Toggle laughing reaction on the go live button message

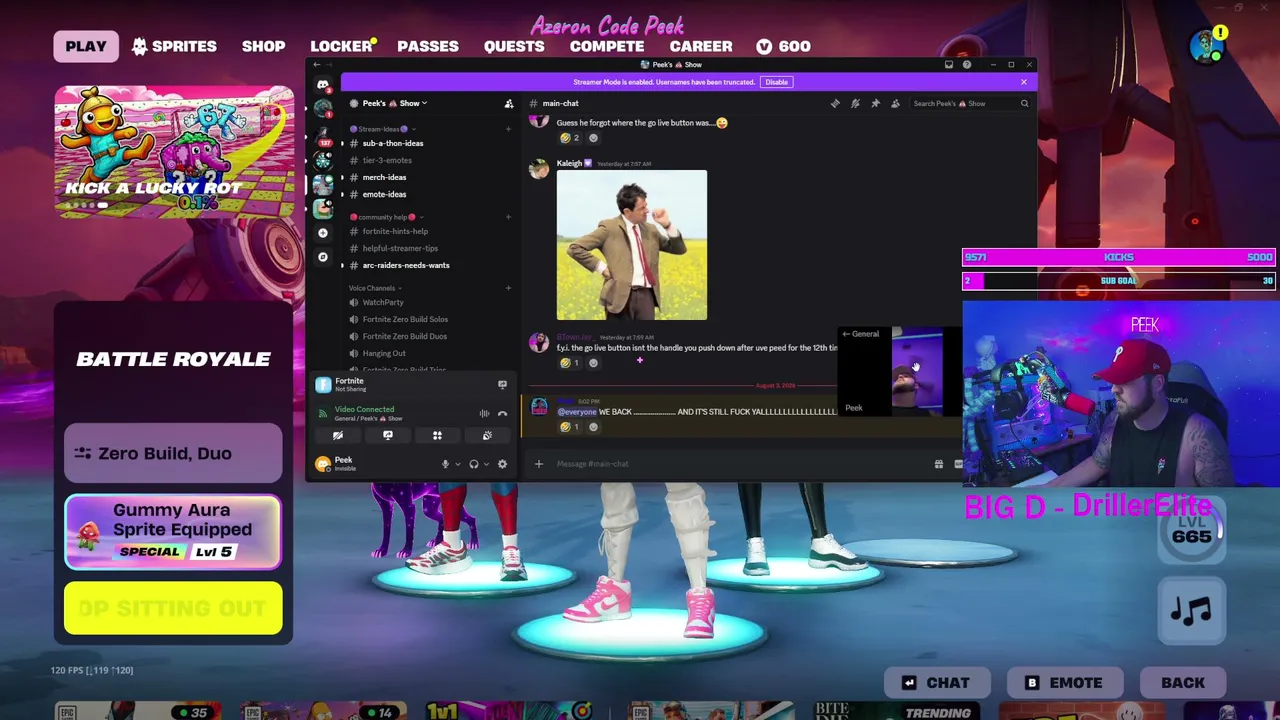pos(570,362)
